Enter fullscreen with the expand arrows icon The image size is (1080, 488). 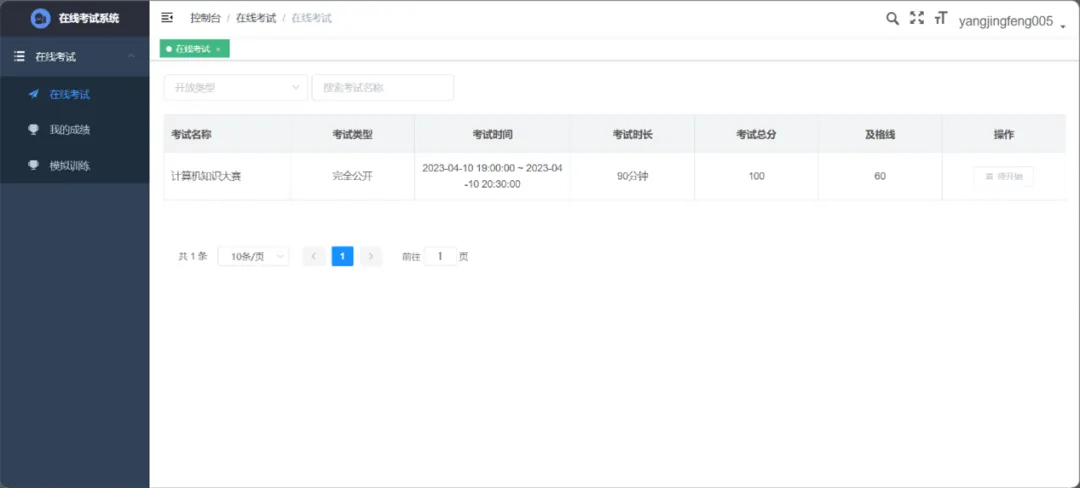click(x=917, y=19)
